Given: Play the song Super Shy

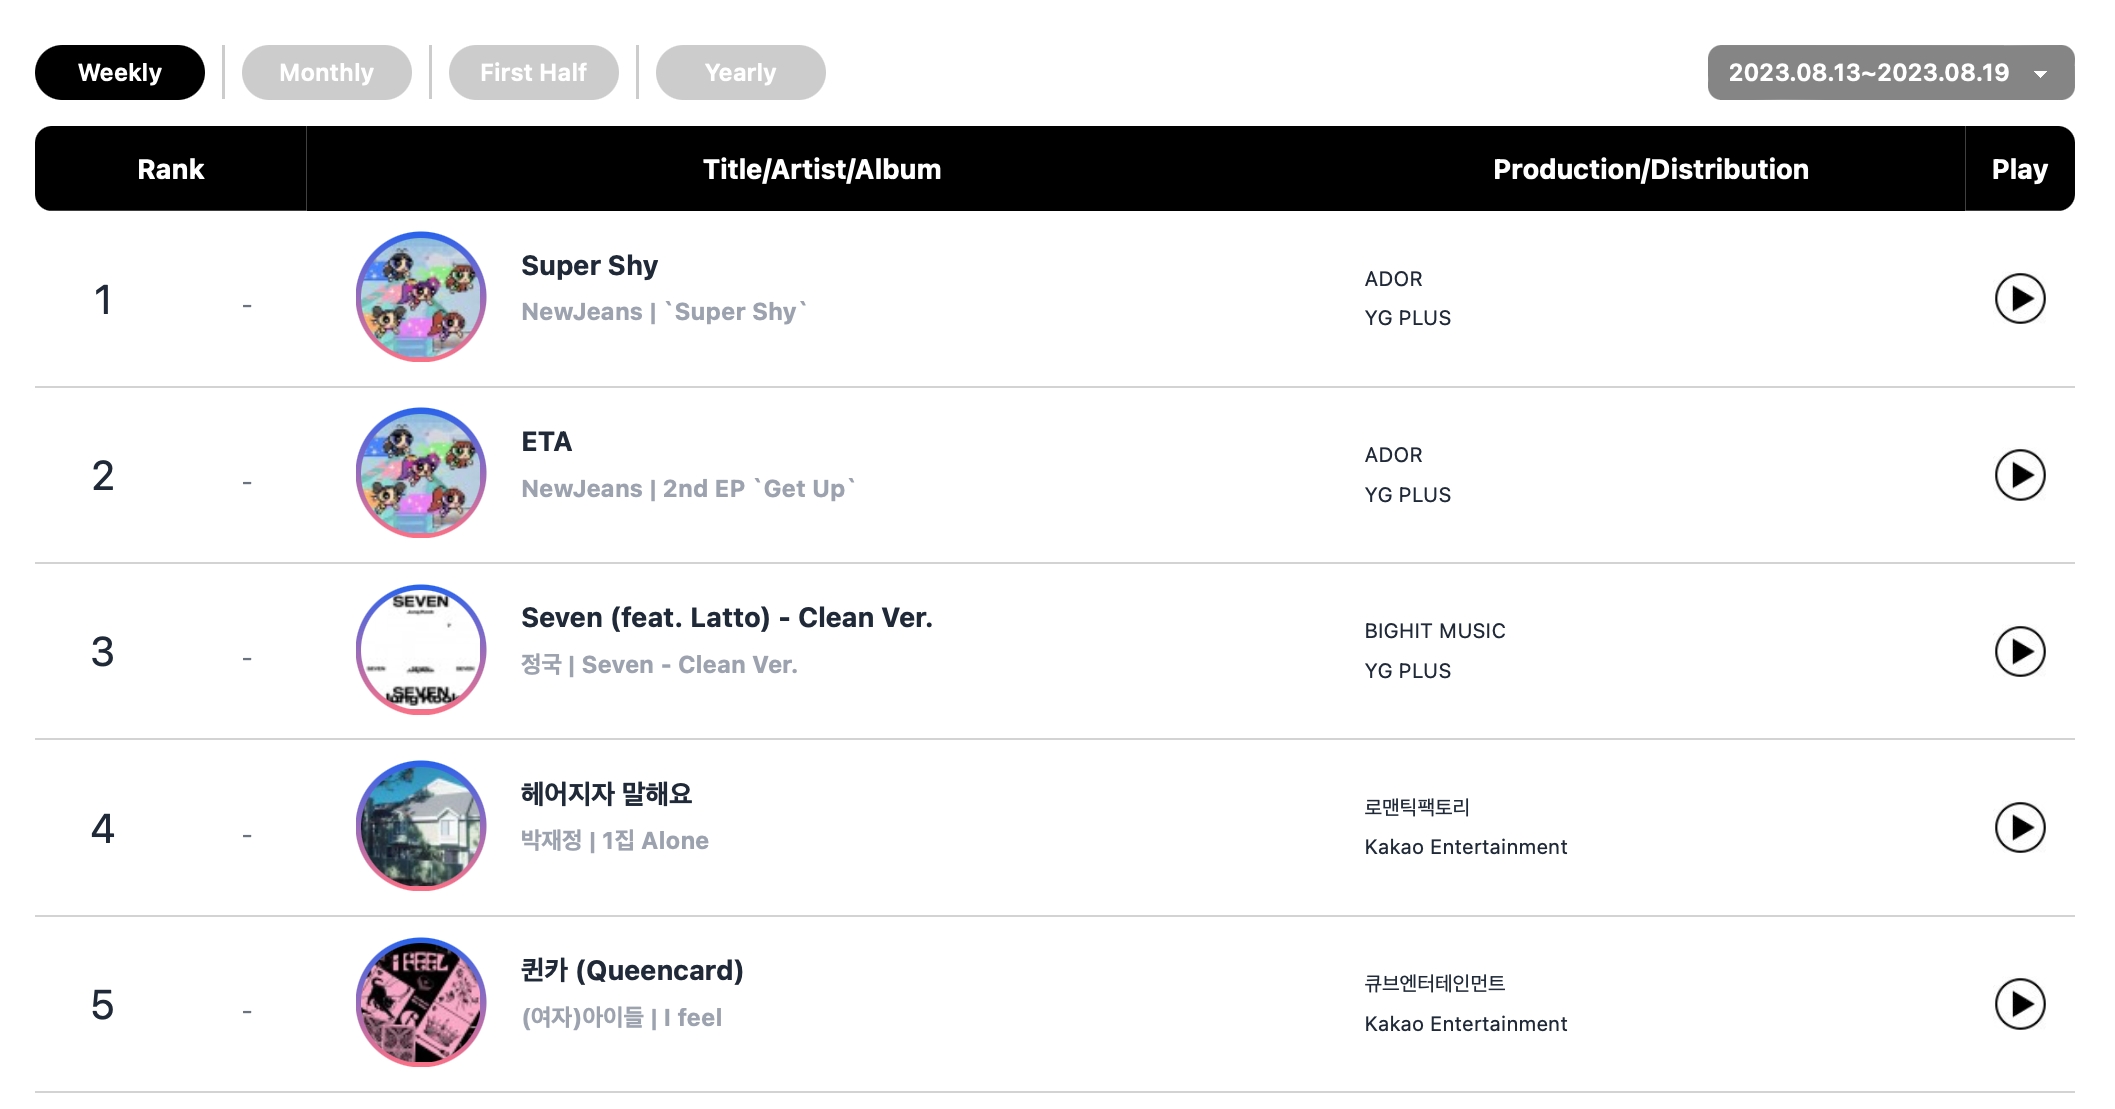Looking at the screenshot, I should pos(2019,298).
